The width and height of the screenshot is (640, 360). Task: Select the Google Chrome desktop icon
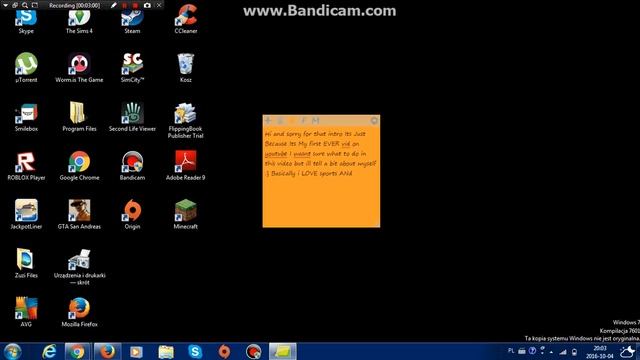79,166
